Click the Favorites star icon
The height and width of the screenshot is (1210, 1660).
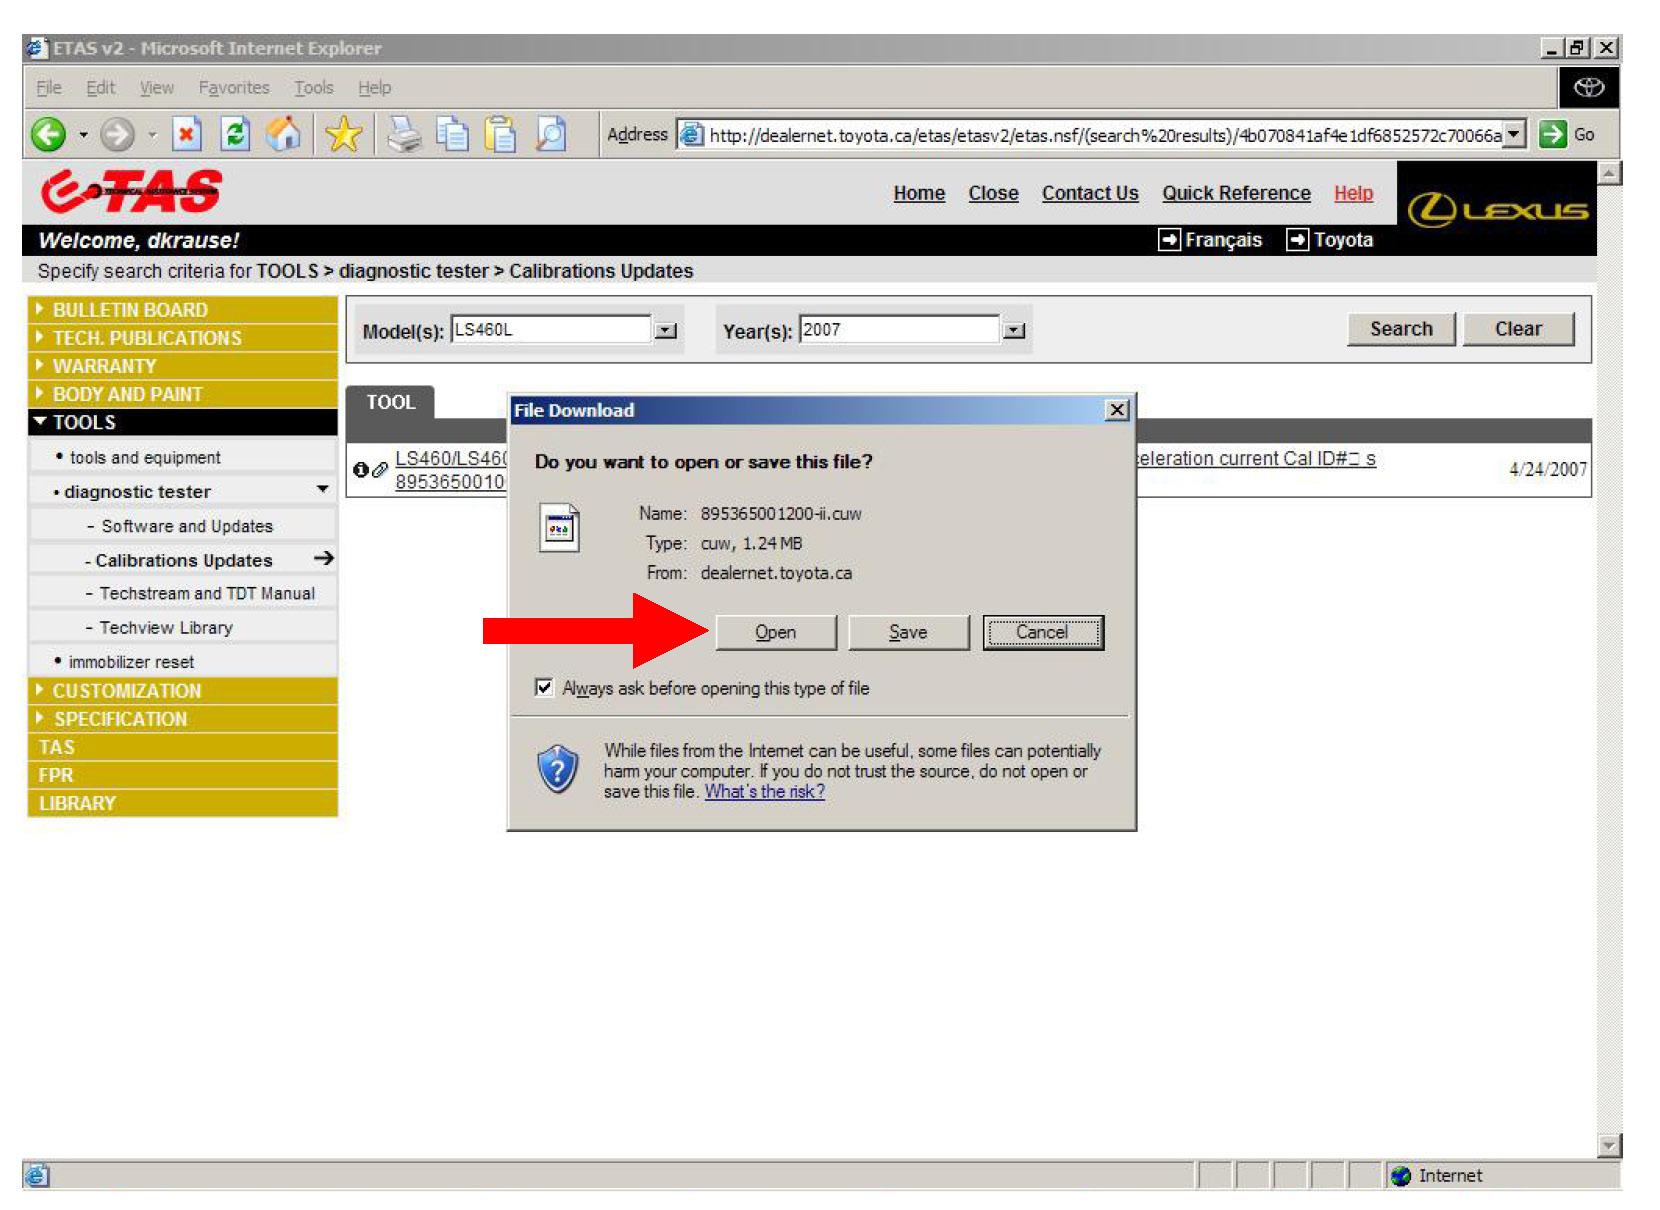[343, 134]
